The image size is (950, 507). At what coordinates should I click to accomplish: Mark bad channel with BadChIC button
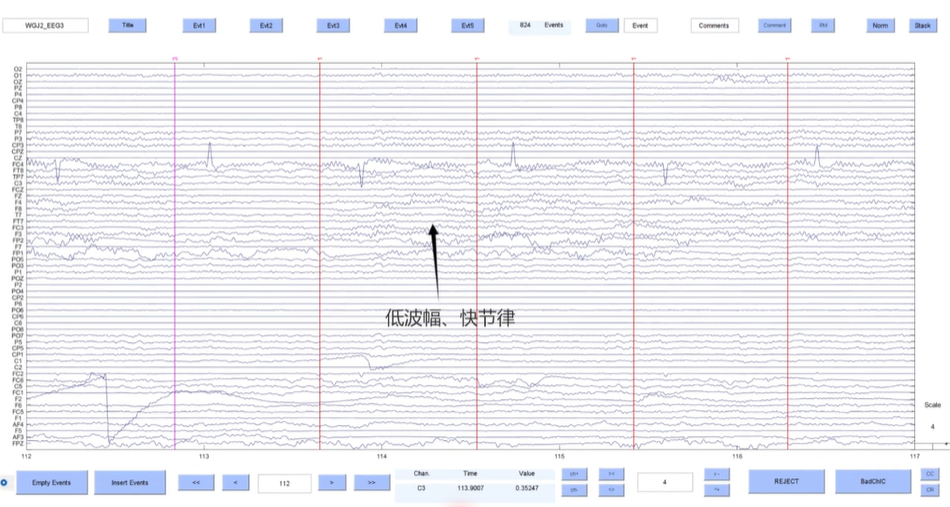873,482
